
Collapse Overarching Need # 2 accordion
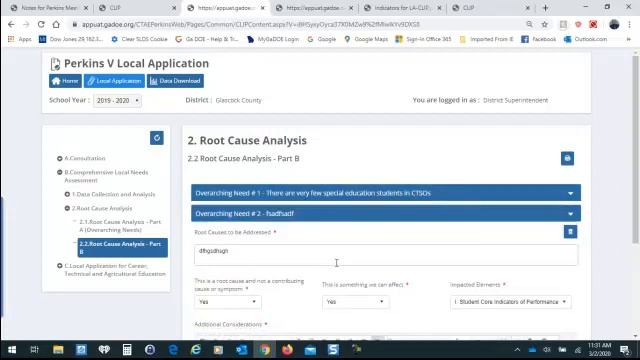(386, 213)
